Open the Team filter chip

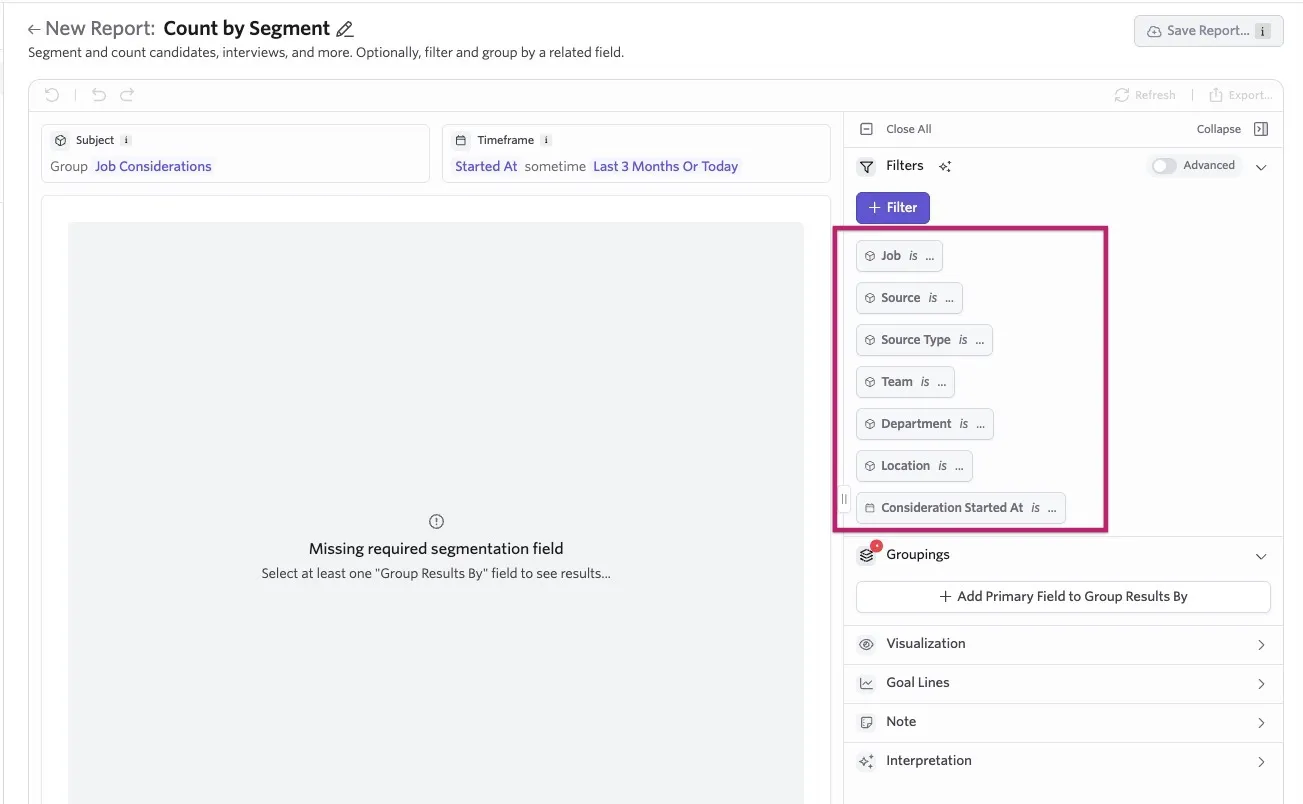pos(905,382)
